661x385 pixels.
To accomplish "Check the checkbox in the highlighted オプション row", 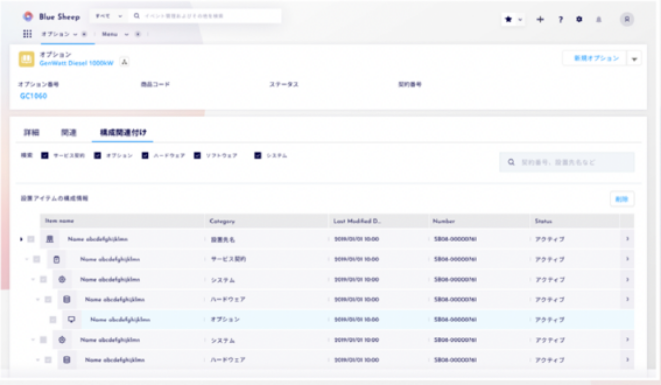I will pyautogui.click(x=53, y=320).
